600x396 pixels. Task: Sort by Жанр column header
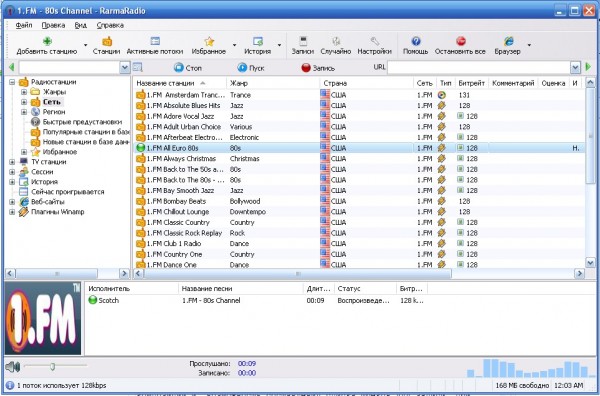tap(273, 83)
